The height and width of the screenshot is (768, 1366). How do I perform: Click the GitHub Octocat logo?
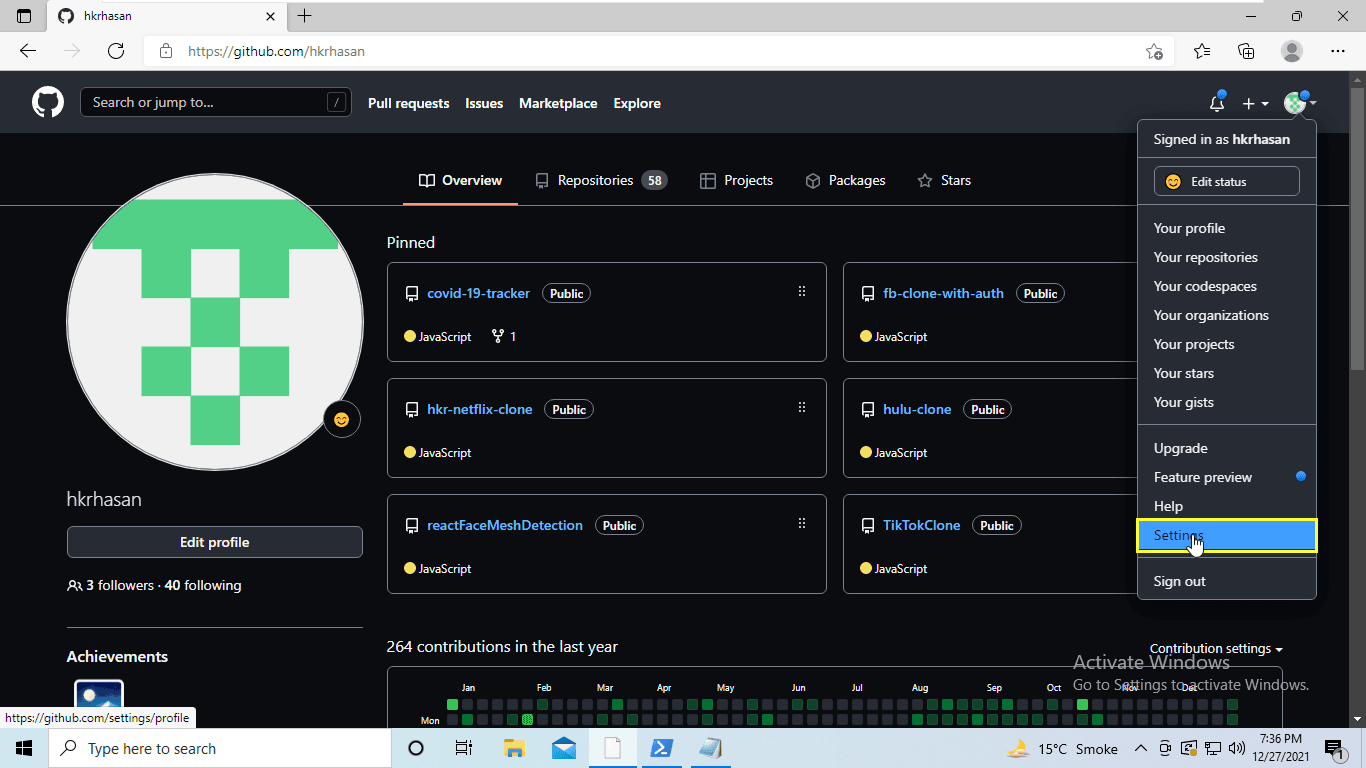click(x=48, y=103)
